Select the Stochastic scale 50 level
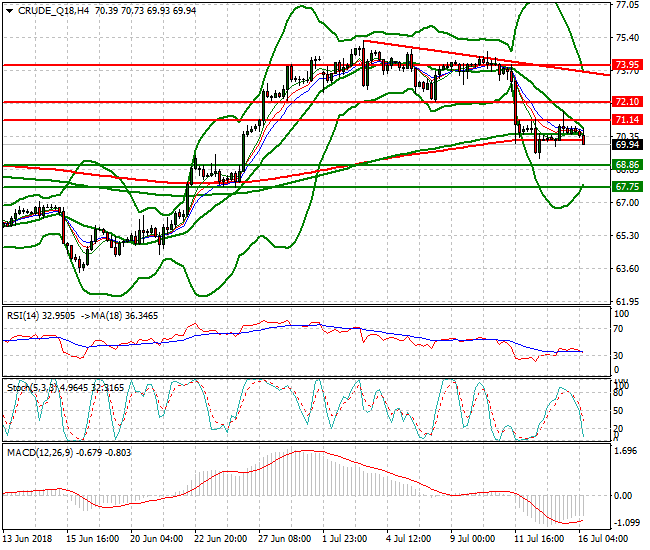The width and height of the screenshot is (650, 550). click(x=618, y=411)
